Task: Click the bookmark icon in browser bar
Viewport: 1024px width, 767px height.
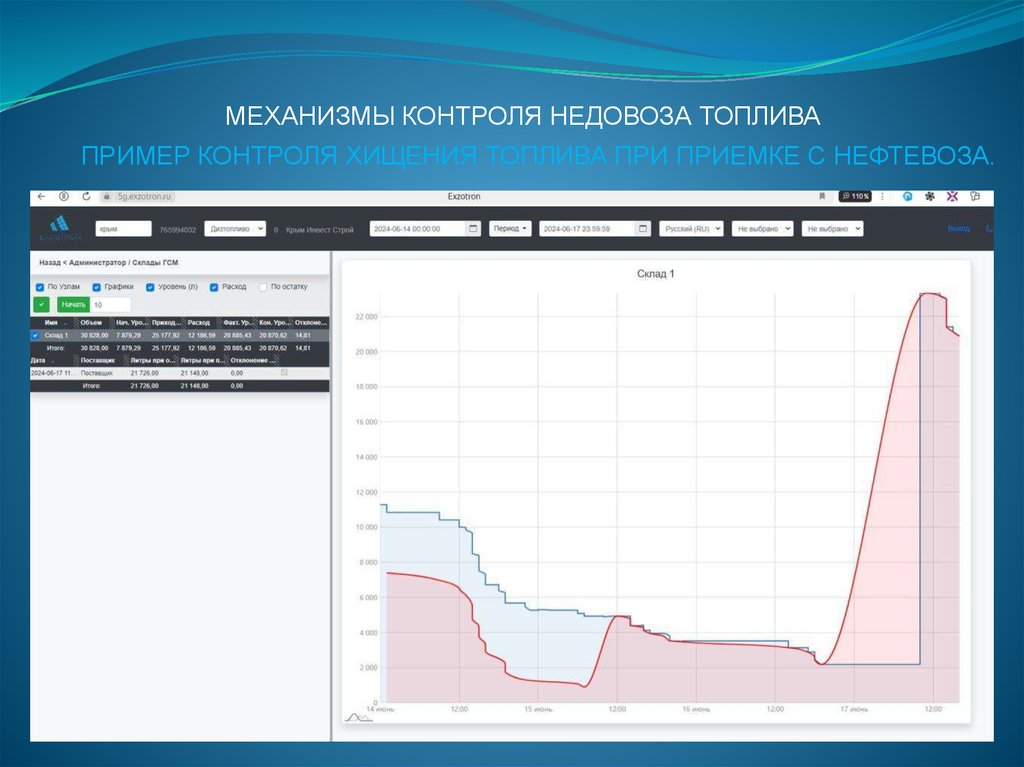Action: click(822, 196)
